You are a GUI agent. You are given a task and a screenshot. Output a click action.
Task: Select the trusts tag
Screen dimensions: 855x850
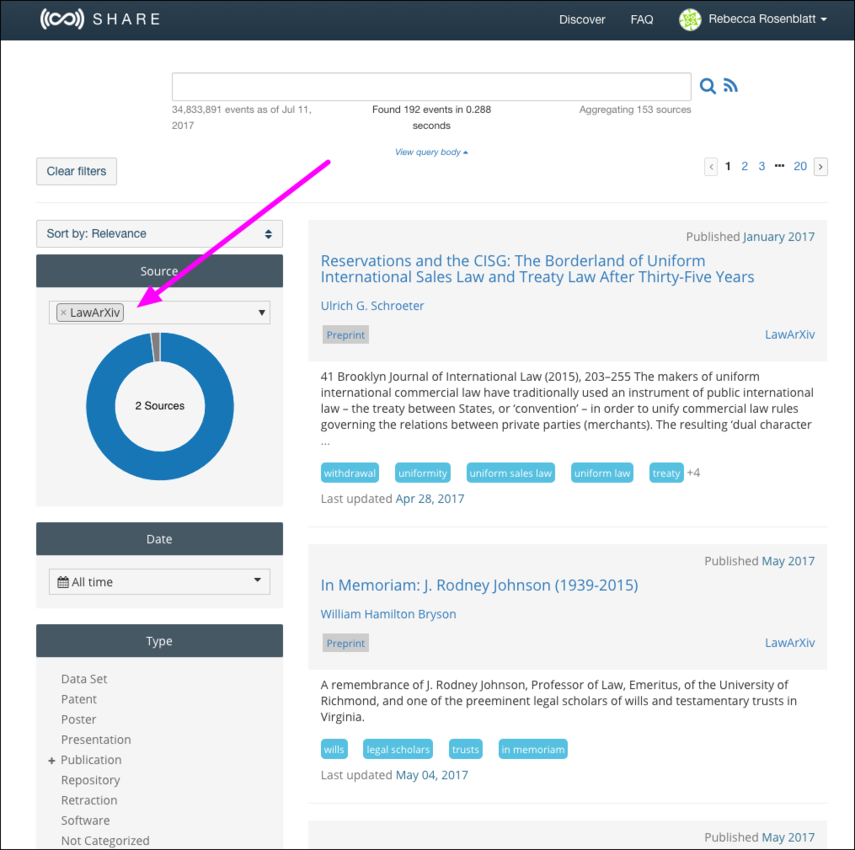click(465, 749)
